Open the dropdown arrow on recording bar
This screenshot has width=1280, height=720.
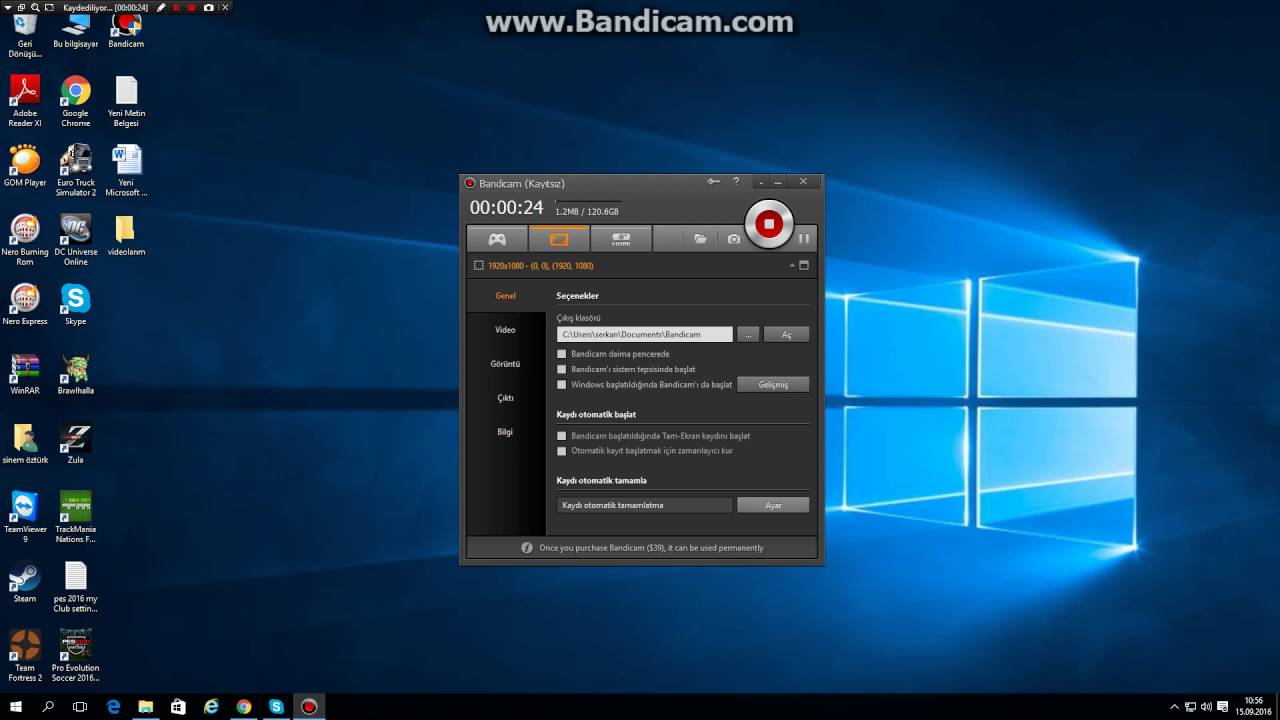point(6,7)
